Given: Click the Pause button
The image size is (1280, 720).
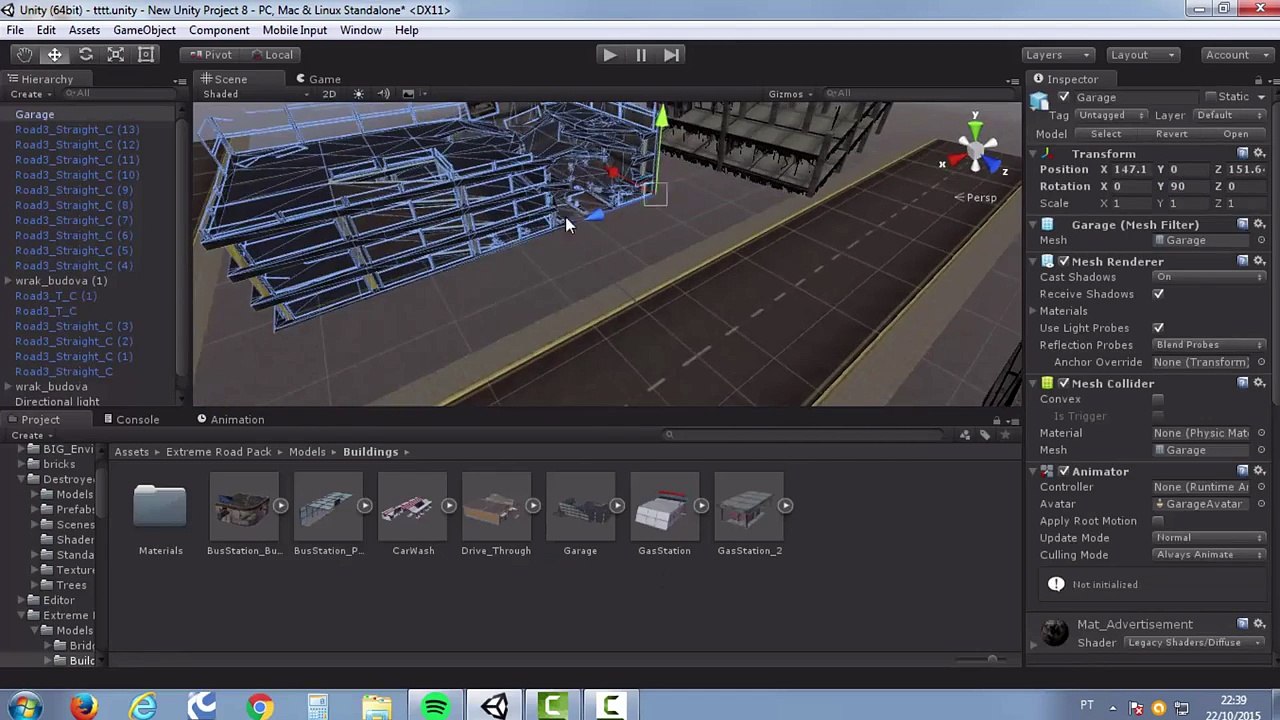Looking at the screenshot, I should pyautogui.click(x=640, y=55).
